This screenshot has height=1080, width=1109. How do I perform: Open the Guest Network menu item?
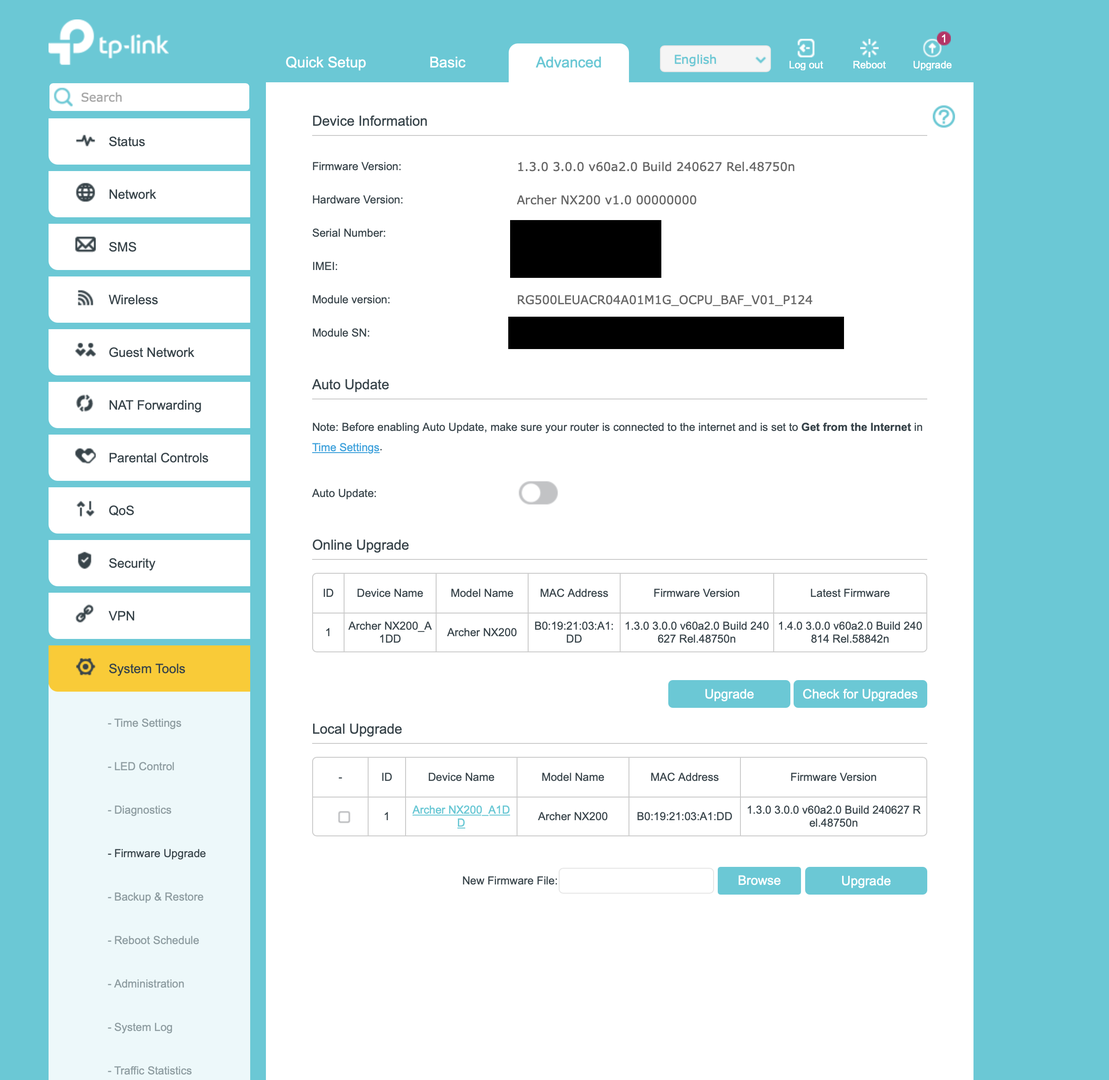point(149,352)
